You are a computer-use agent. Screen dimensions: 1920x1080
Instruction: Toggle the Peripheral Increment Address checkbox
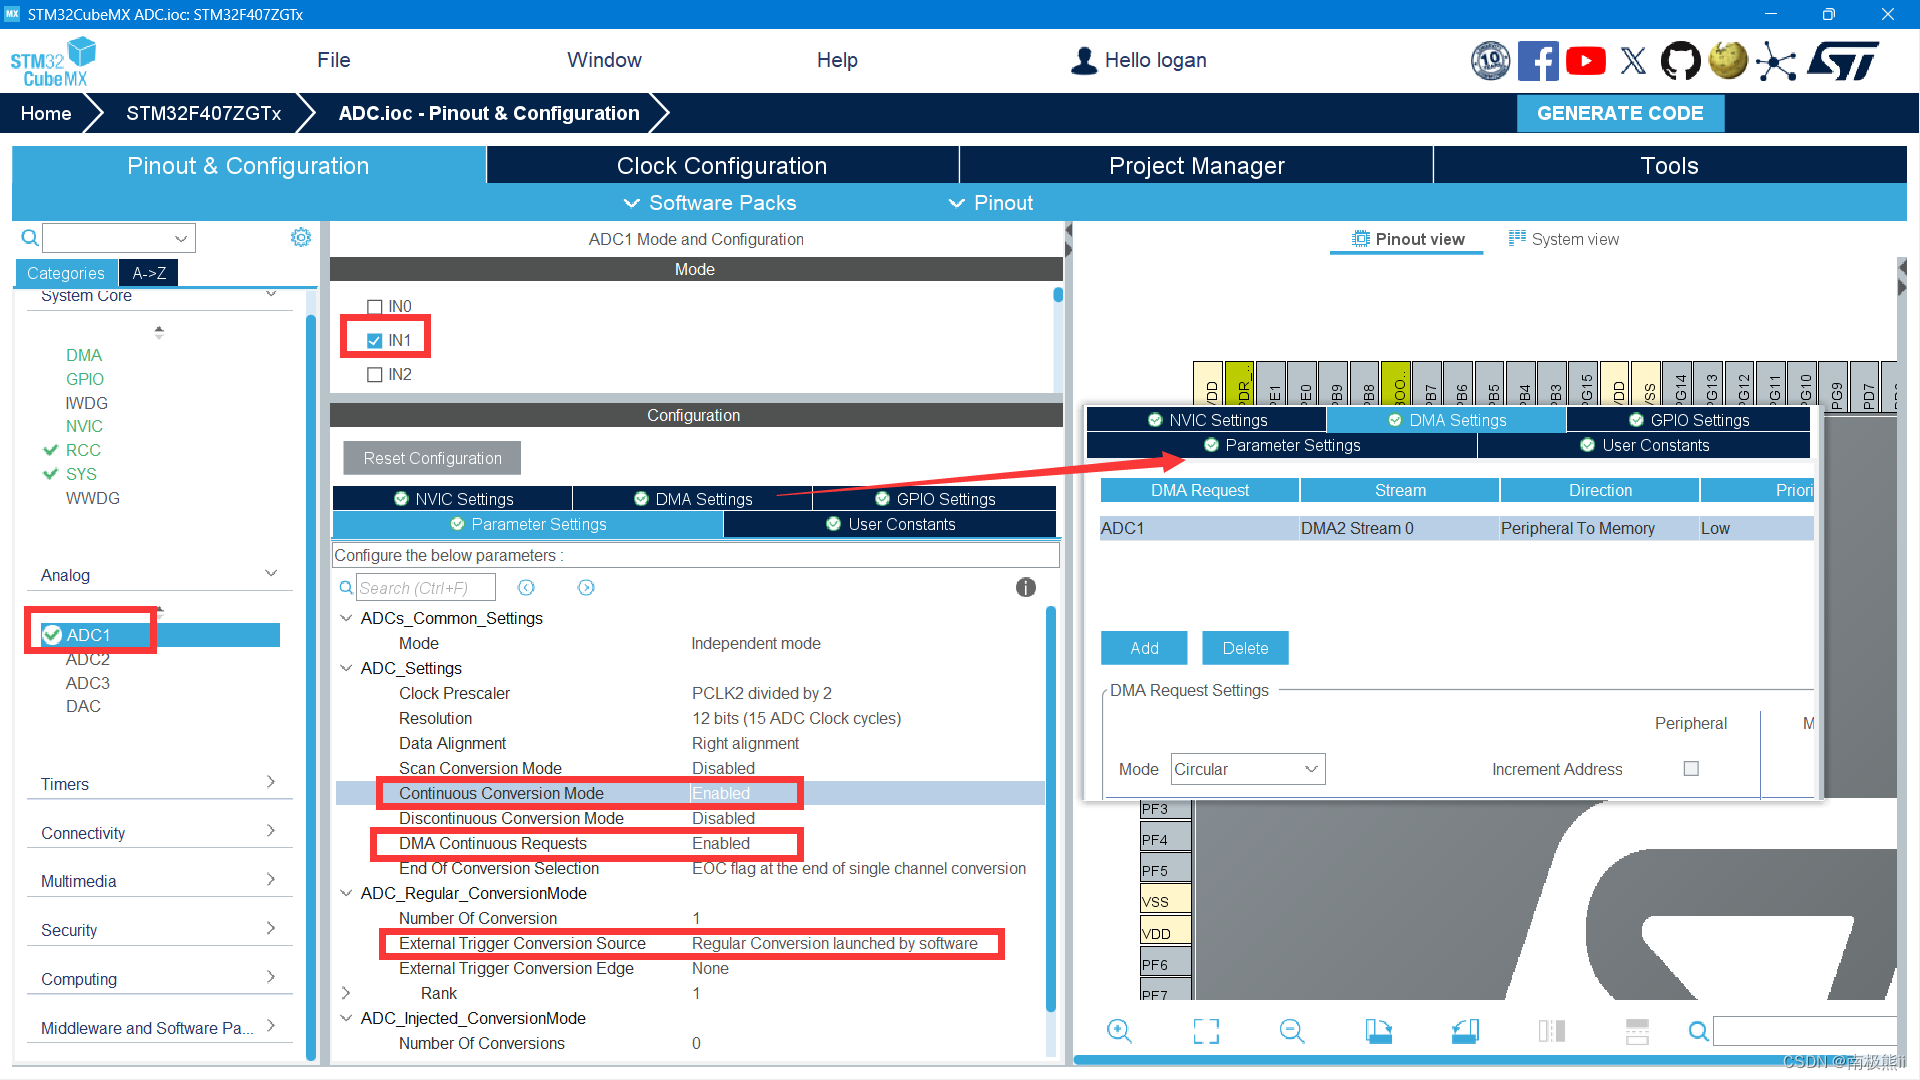(1691, 769)
